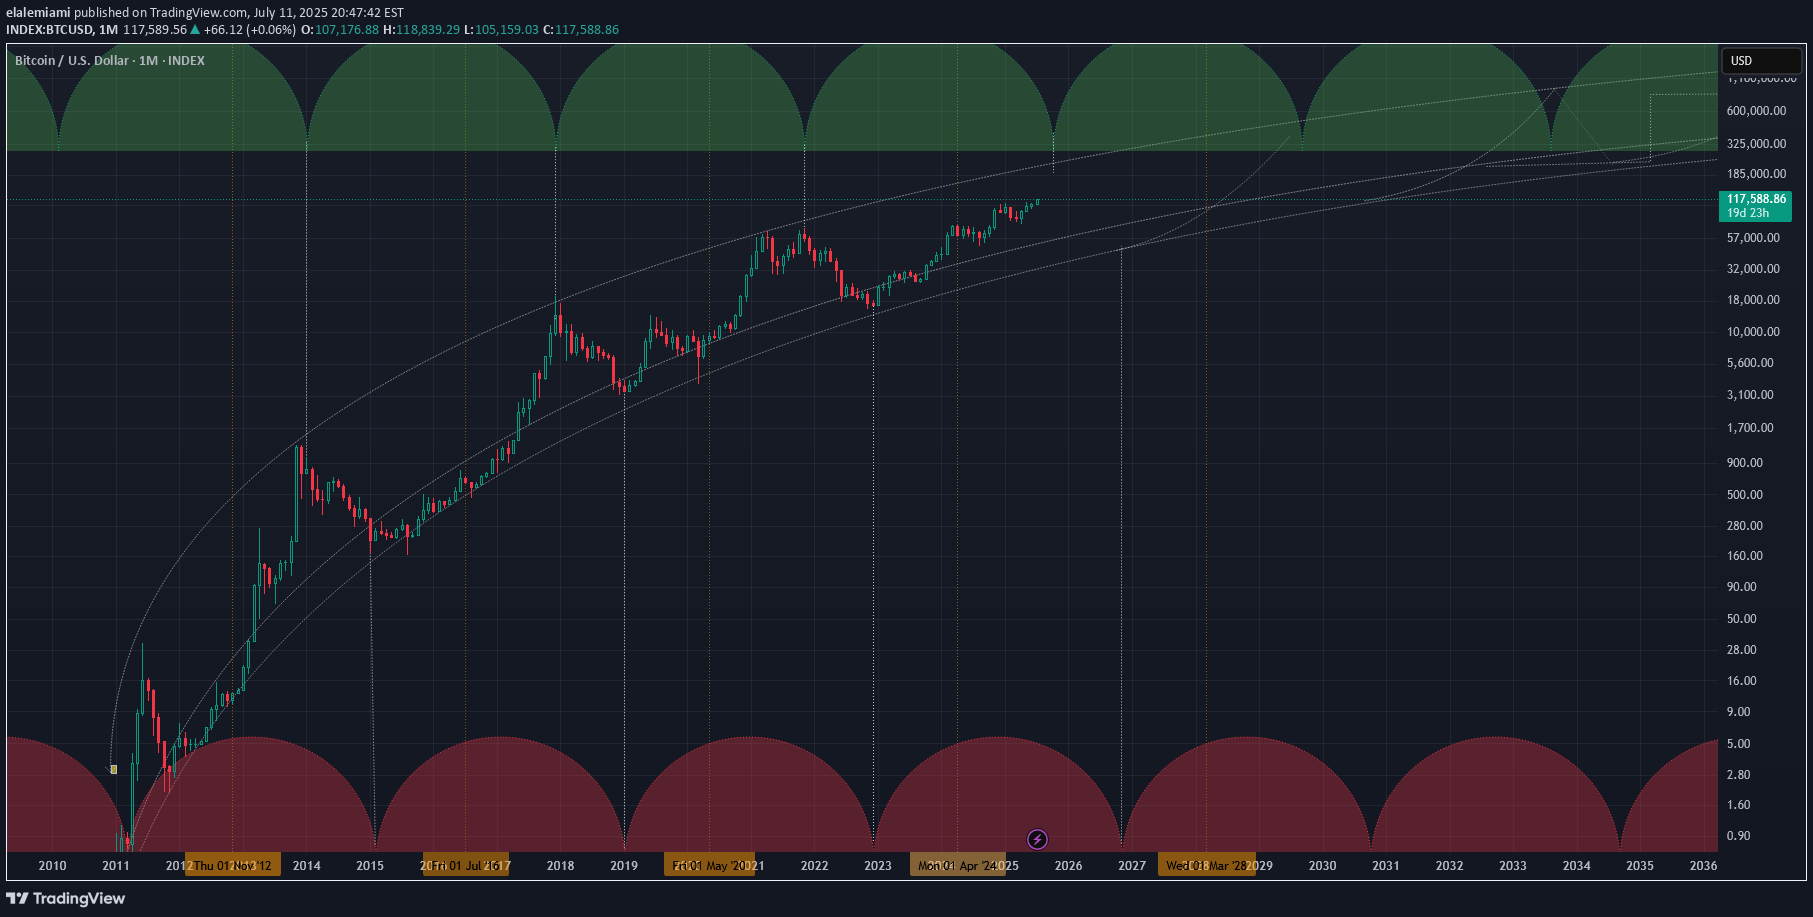1813x917 pixels.
Task: Click the 2031 year label on time axis
Action: point(1386,866)
